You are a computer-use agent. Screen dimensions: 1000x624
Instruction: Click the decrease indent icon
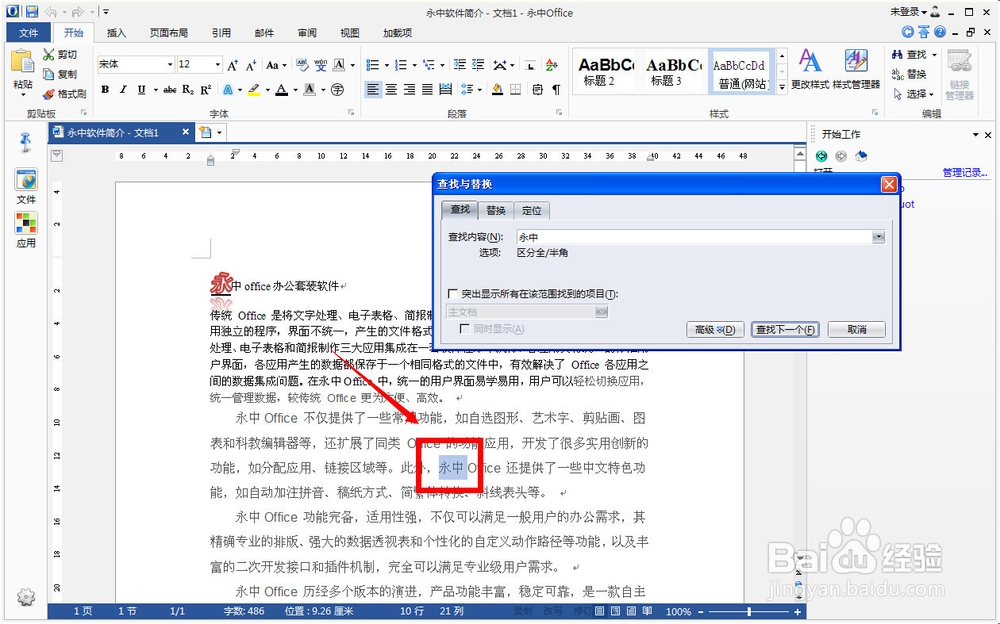460,64
